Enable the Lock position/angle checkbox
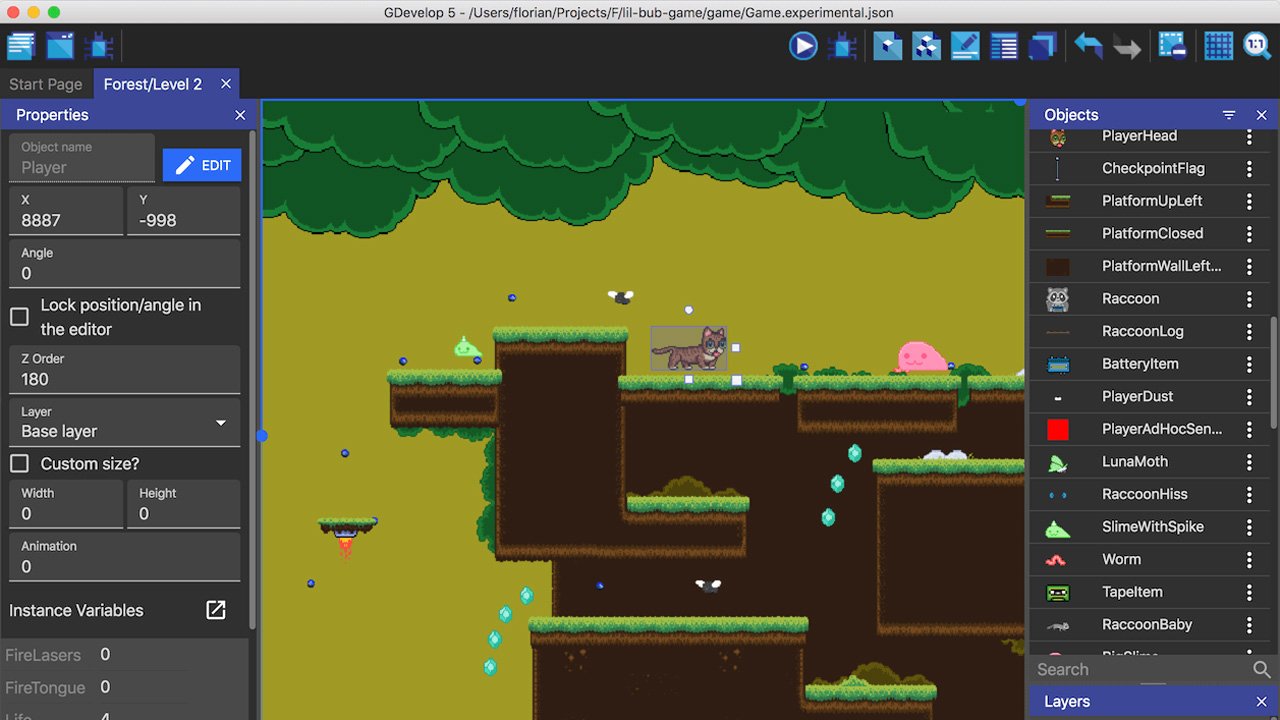This screenshot has height=720, width=1280. [17, 316]
